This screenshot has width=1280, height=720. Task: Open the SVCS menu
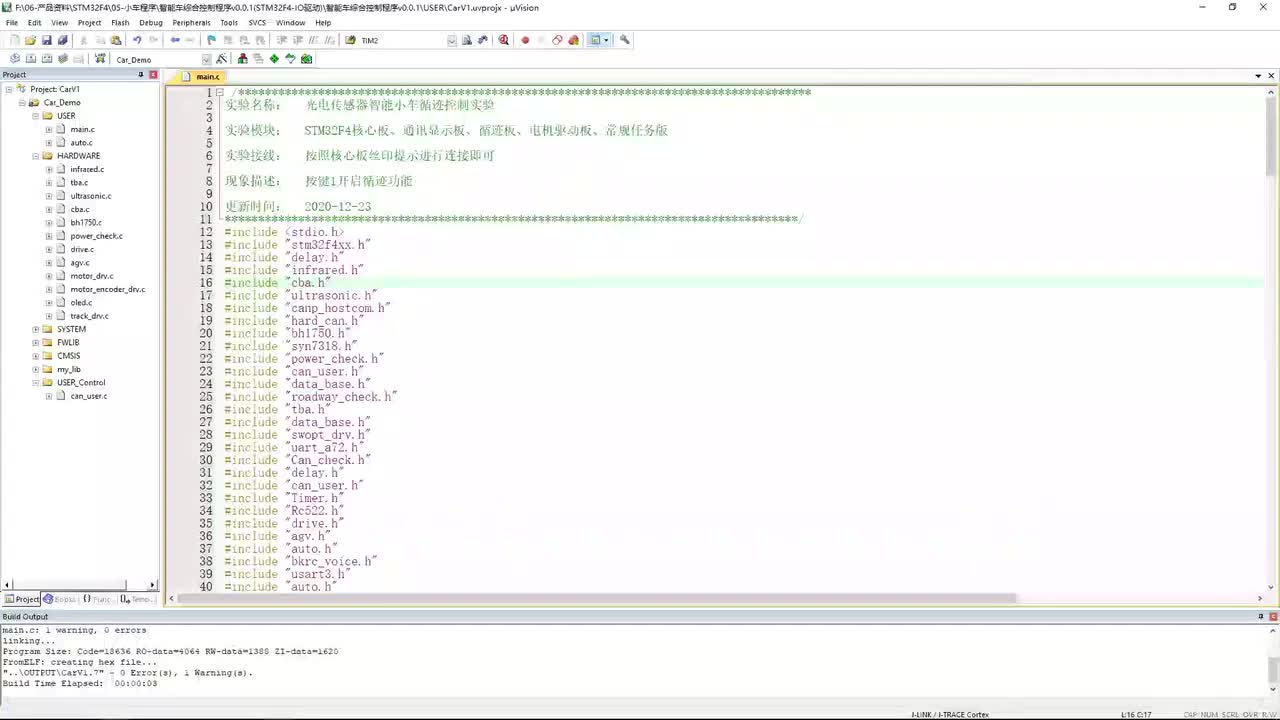[258, 22]
